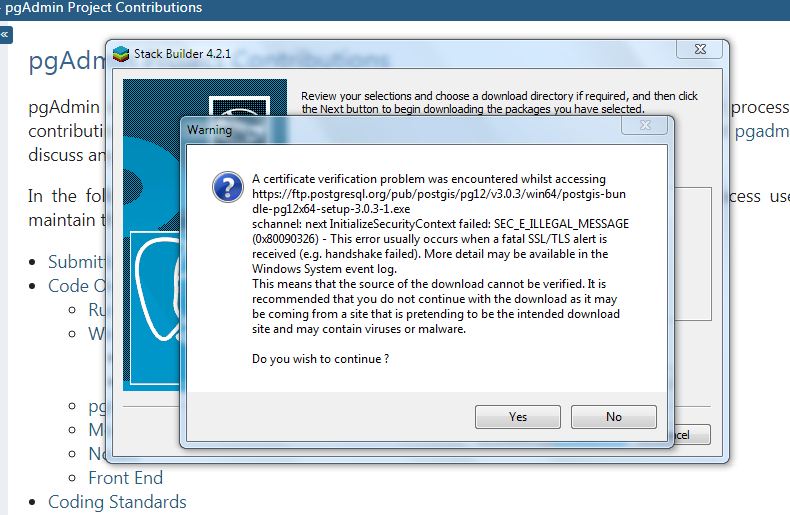
Task: Click the Yes button to continue download
Action: click(517, 417)
